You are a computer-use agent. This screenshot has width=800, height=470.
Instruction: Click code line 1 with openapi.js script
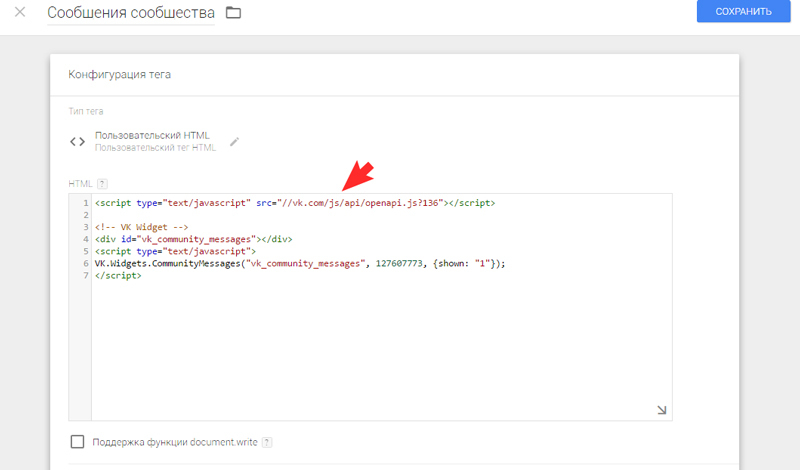tap(295, 203)
